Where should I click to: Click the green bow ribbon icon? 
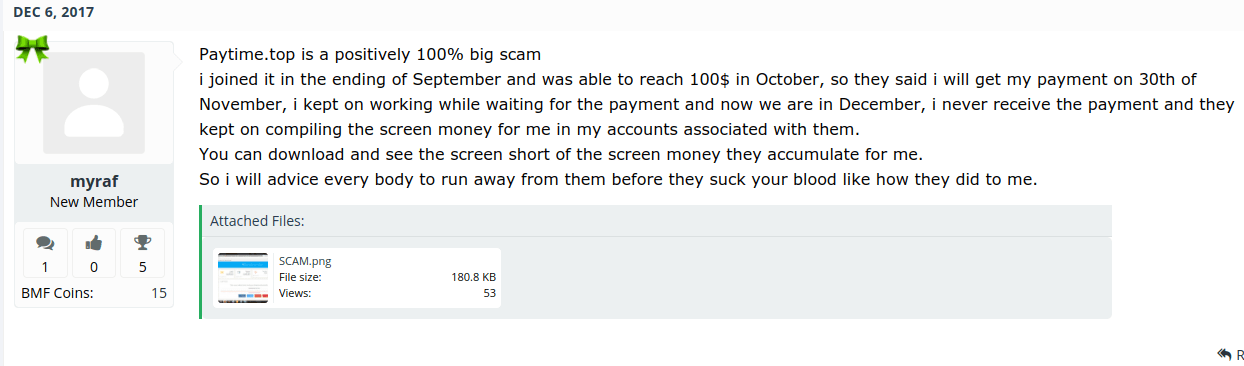[x=33, y=49]
